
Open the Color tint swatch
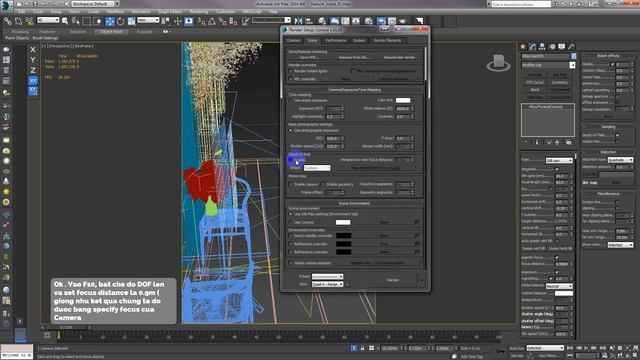point(403,100)
